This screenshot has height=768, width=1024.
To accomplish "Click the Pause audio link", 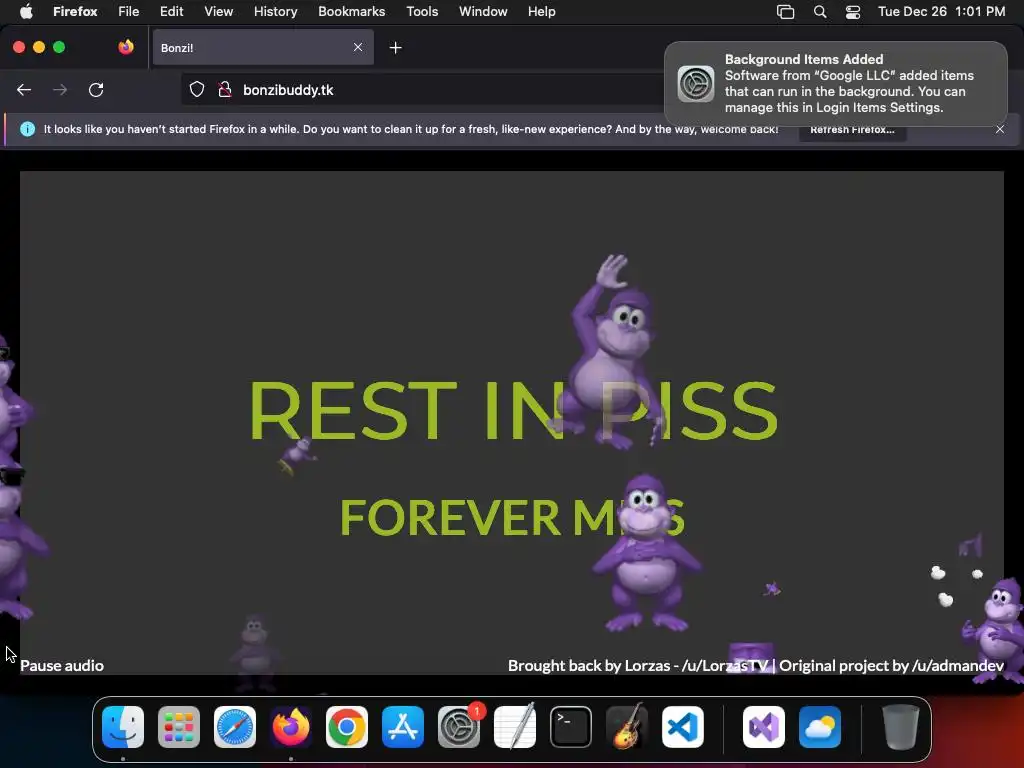I will [x=62, y=665].
